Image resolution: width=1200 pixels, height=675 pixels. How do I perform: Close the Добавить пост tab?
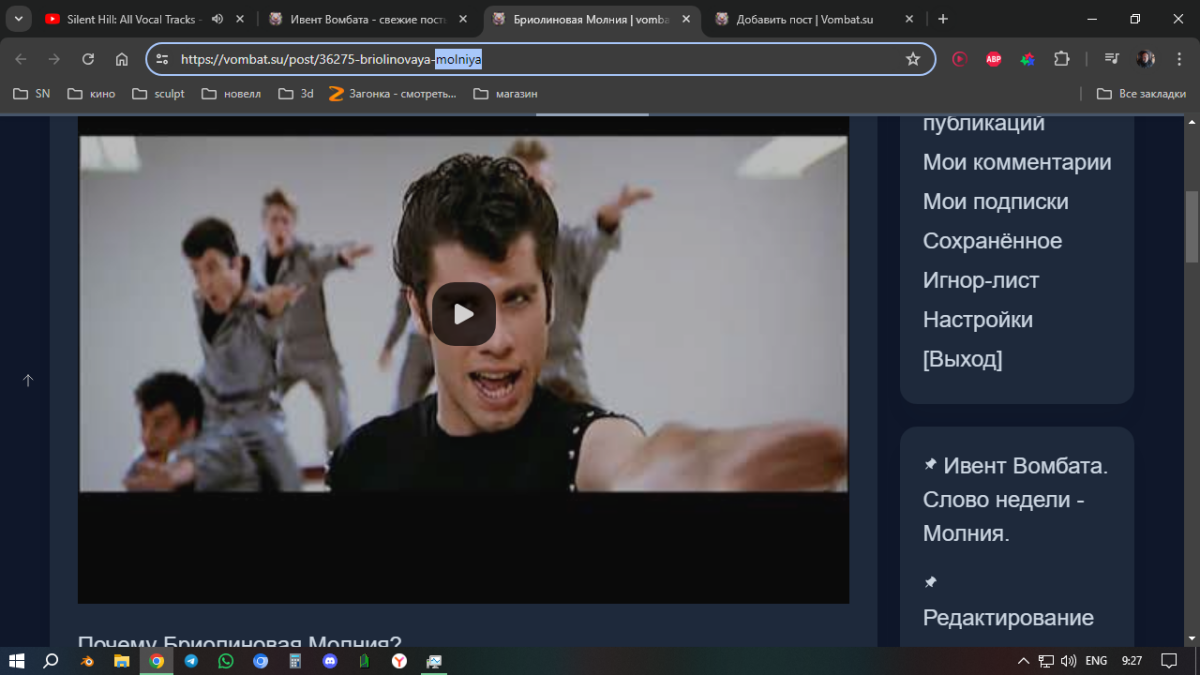click(x=909, y=19)
